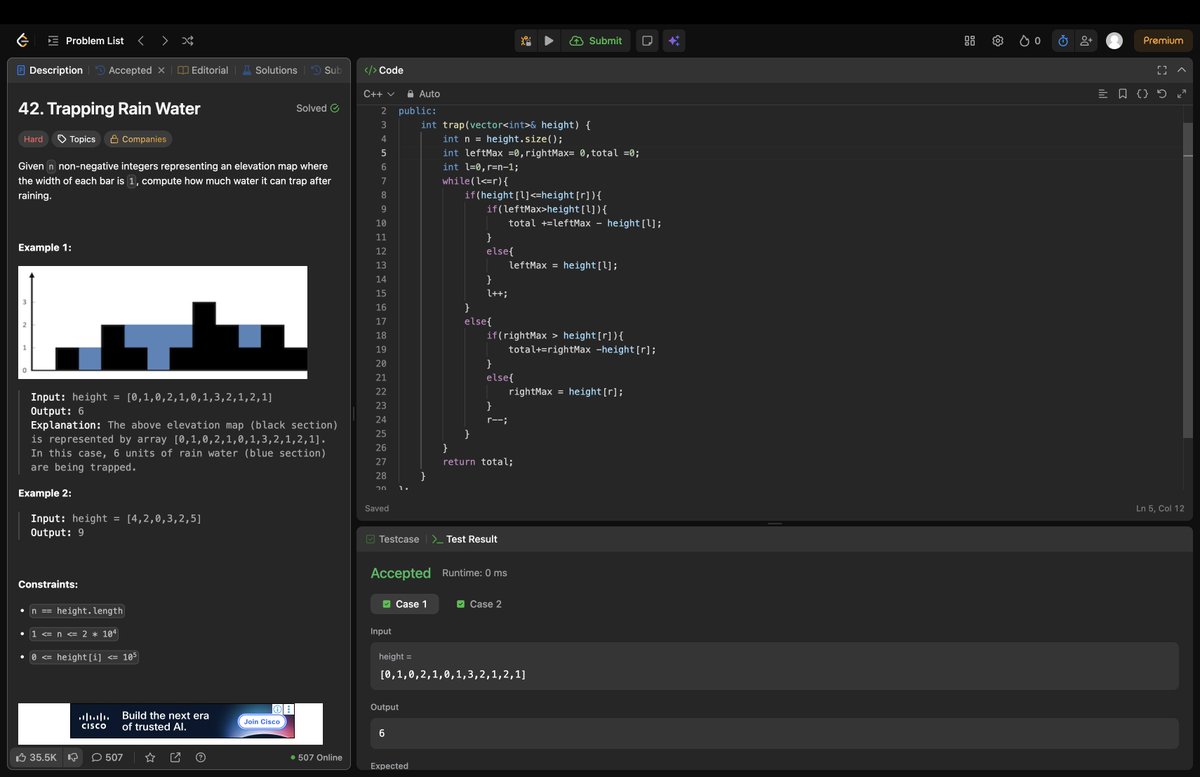Format the code using the format lines icon
Viewport: 1200px width, 777px height.
click(1103, 93)
